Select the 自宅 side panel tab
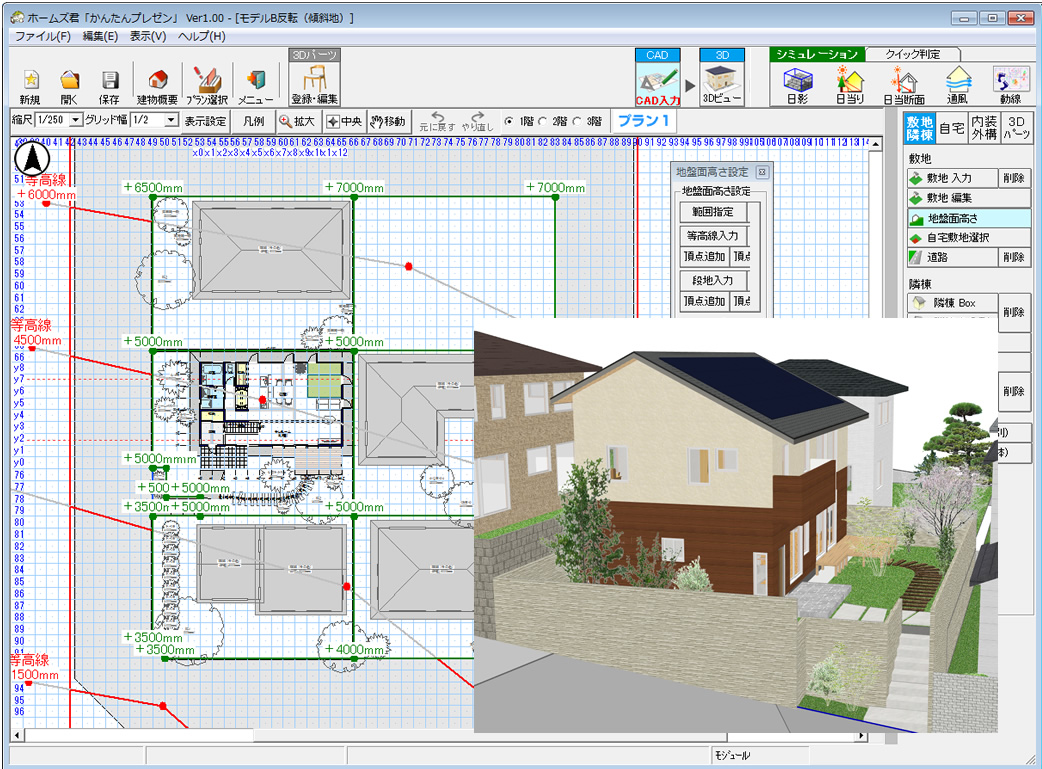The width and height of the screenshot is (1042, 769). tap(952, 128)
